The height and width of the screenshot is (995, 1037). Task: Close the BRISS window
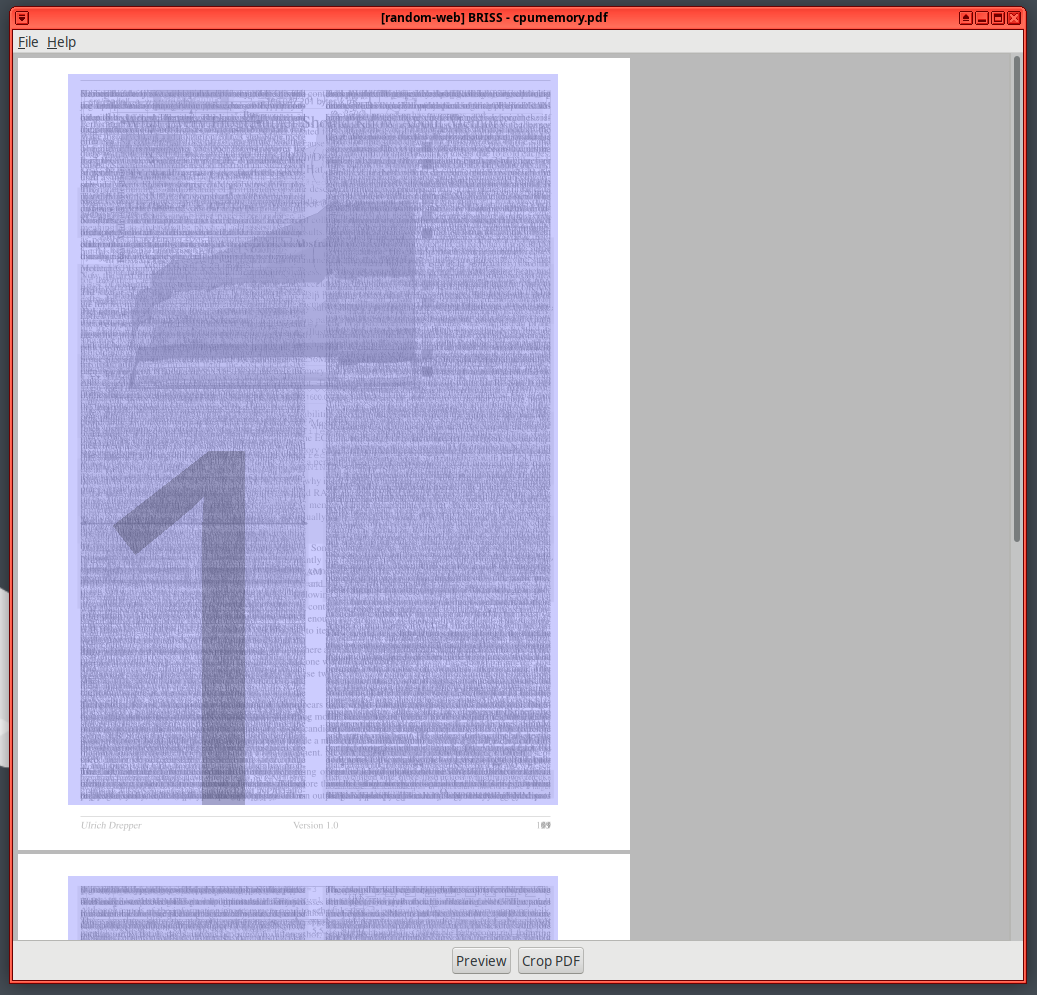pyautogui.click(x=1014, y=18)
